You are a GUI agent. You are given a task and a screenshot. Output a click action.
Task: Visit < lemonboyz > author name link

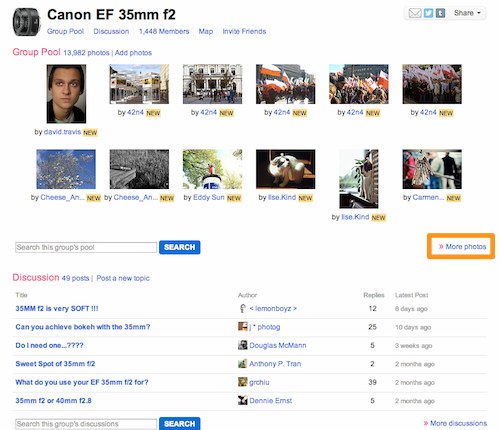click(x=273, y=308)
